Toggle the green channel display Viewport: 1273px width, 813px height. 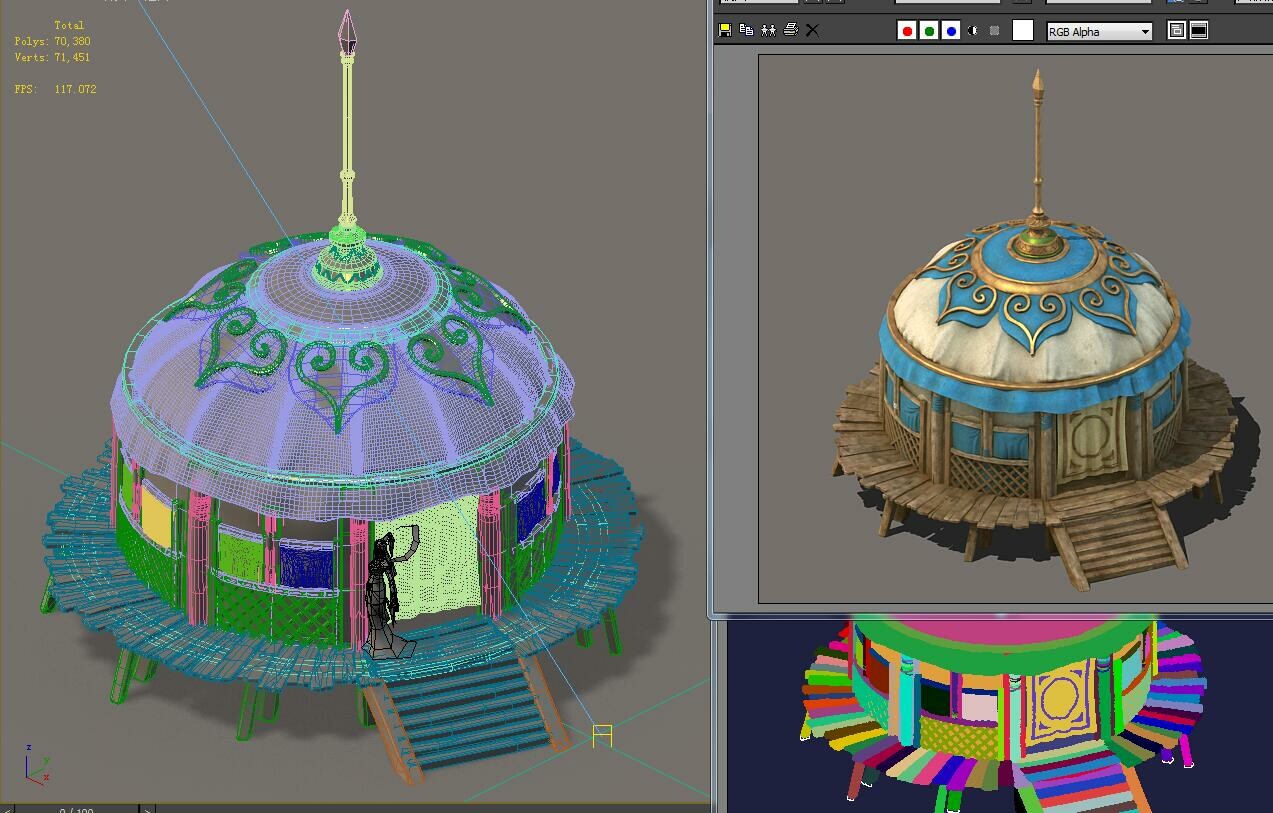click(928, 30)
